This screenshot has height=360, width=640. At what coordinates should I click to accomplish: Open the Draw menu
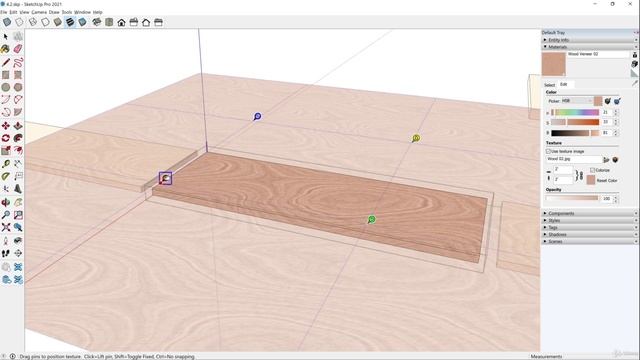[x=54, y=12]
